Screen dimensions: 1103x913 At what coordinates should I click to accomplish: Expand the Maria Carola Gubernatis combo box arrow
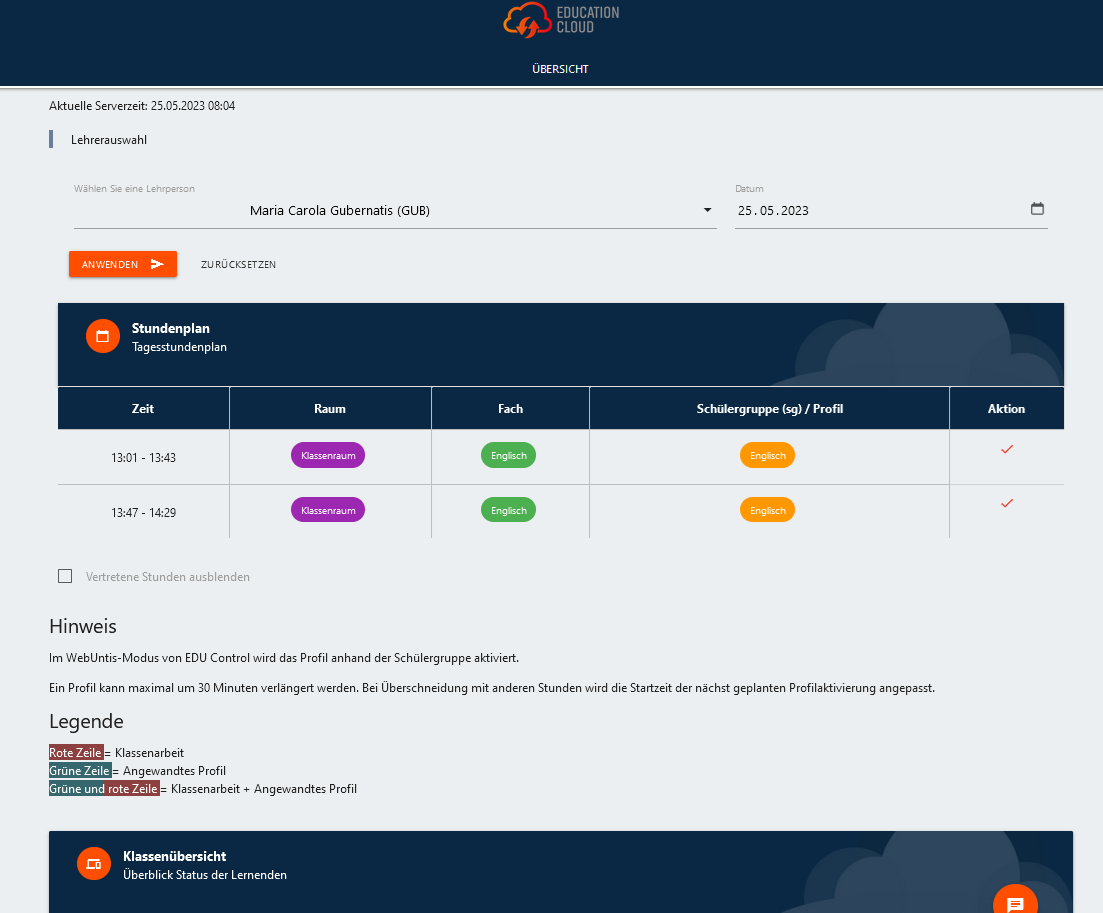pos(707,210)
